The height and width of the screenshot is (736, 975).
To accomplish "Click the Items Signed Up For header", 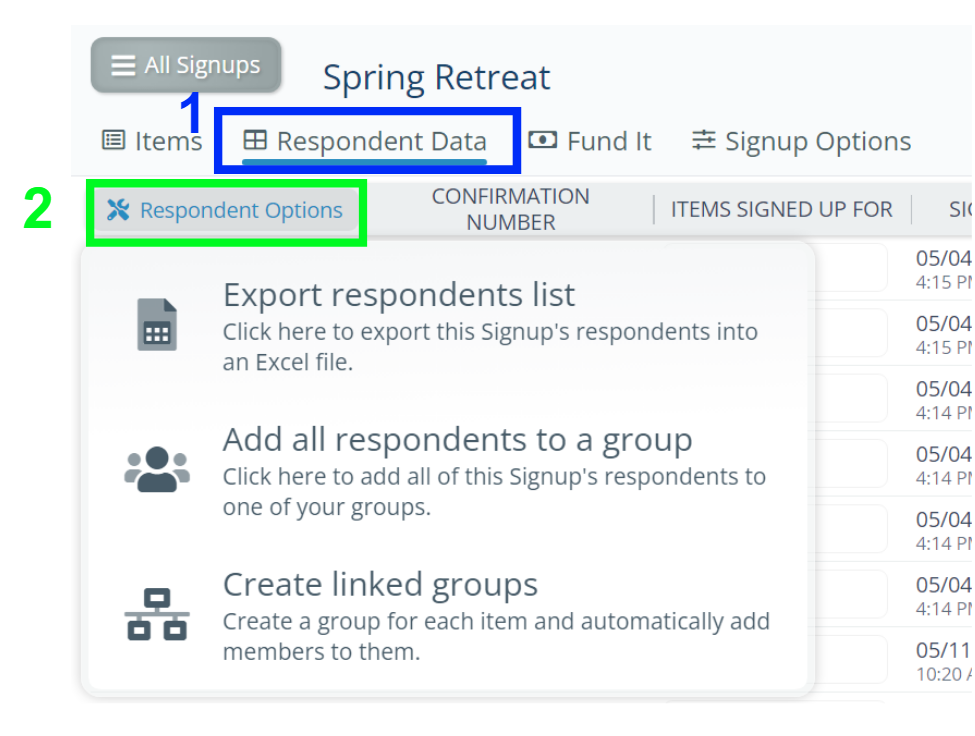I will (781, 209).
